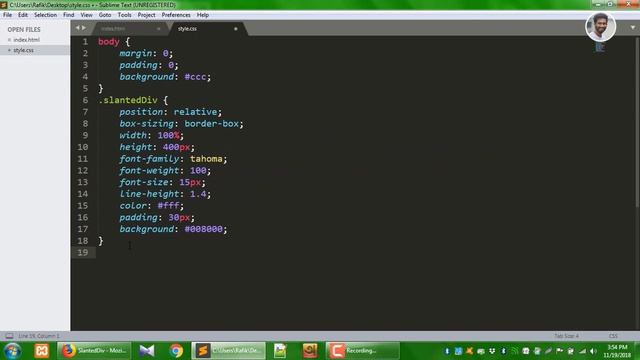
Task: Click 'border-box' value on line 8
Action: 211,124
